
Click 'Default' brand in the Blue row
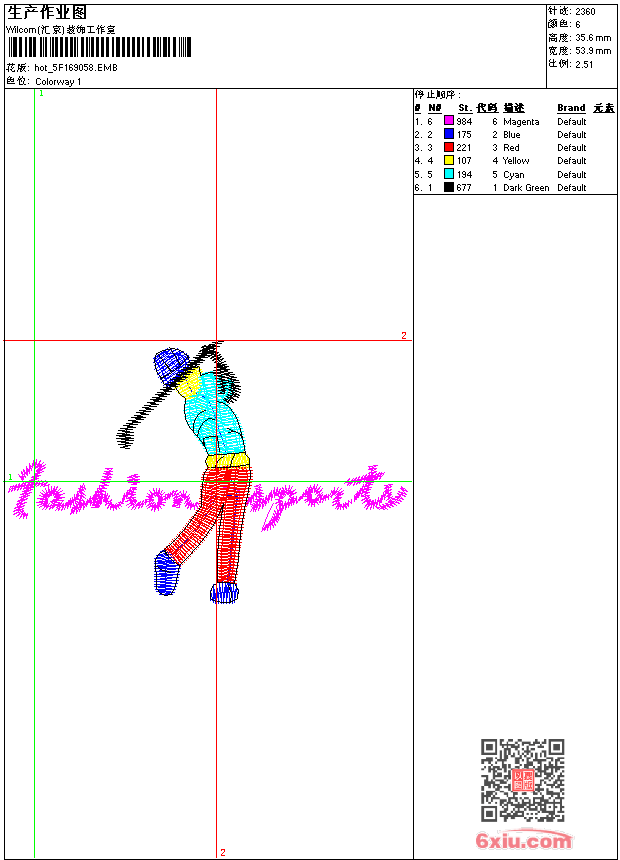pos(571,135)
